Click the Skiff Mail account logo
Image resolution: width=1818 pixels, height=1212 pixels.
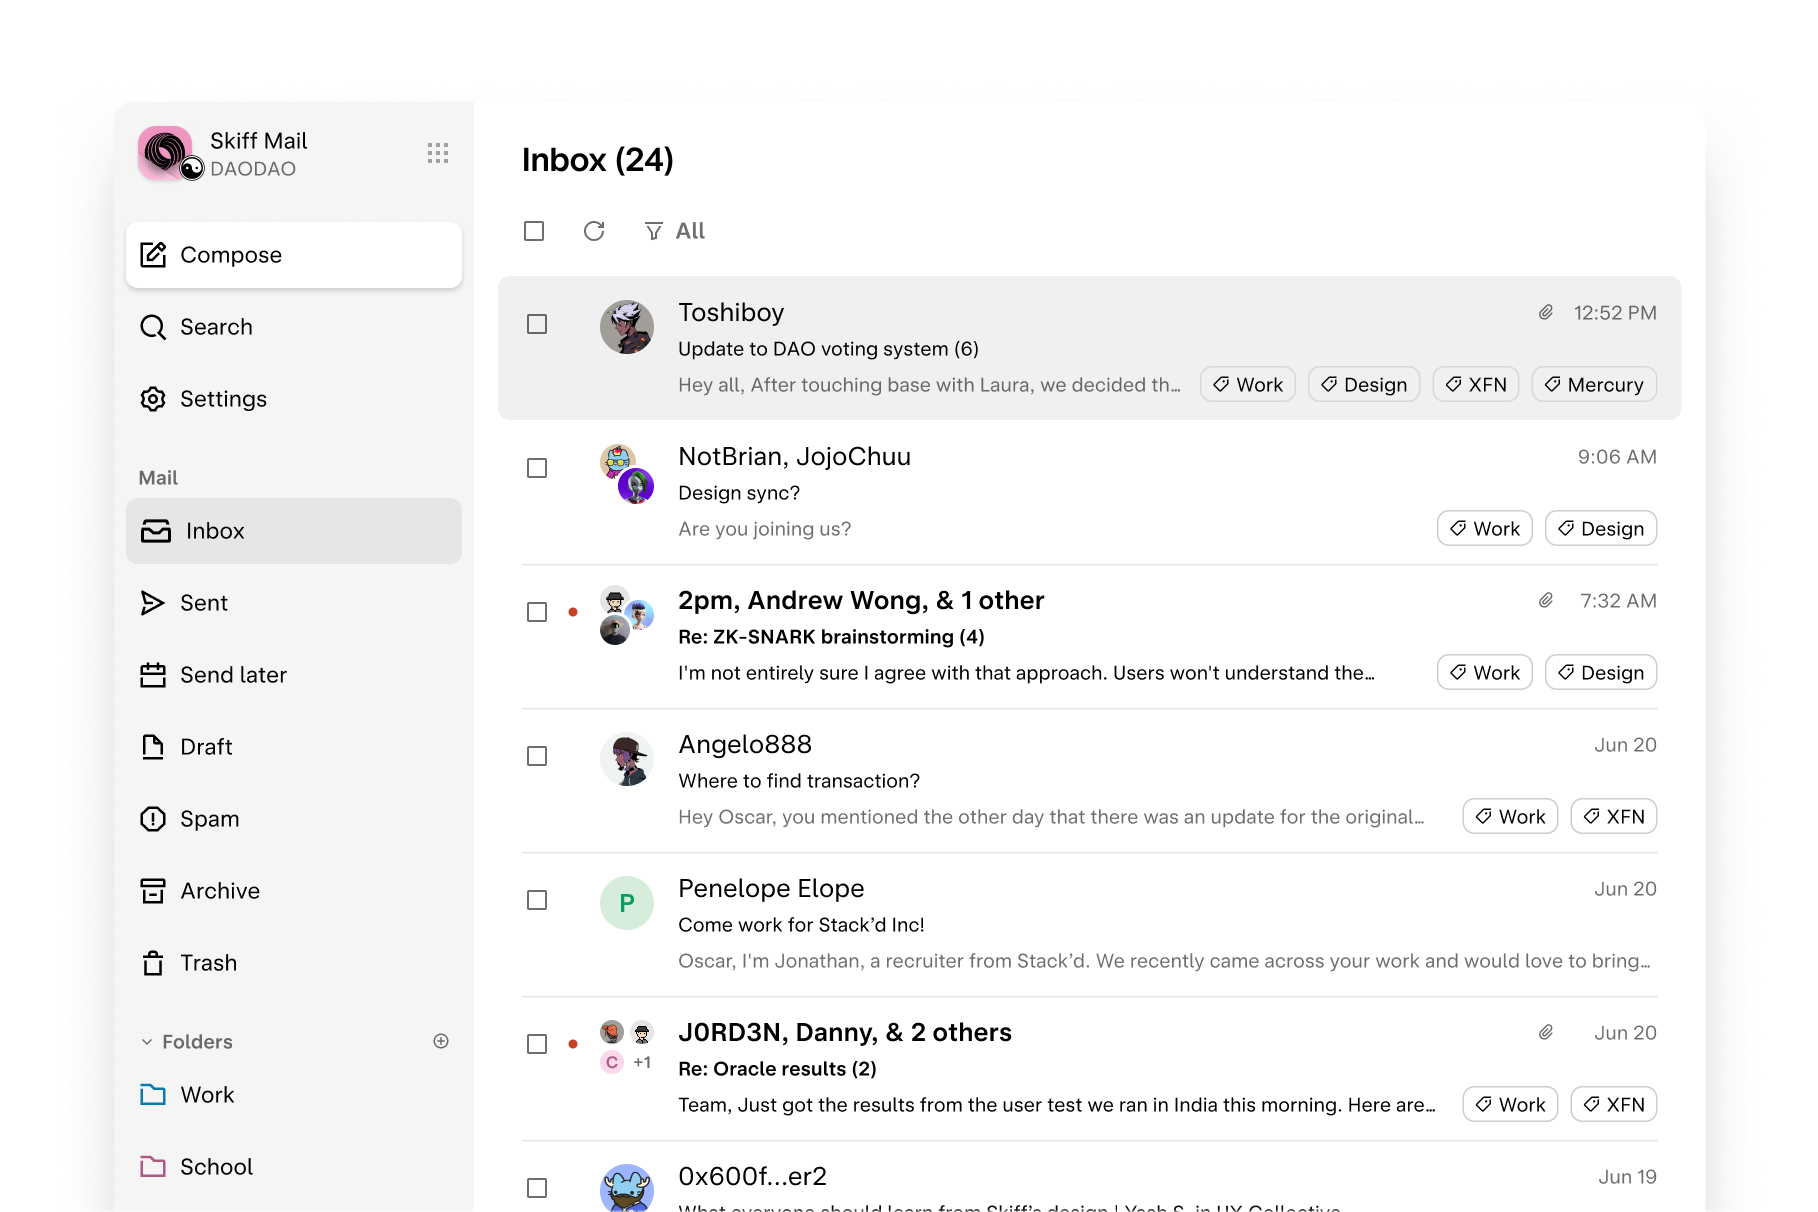[166, 153]
